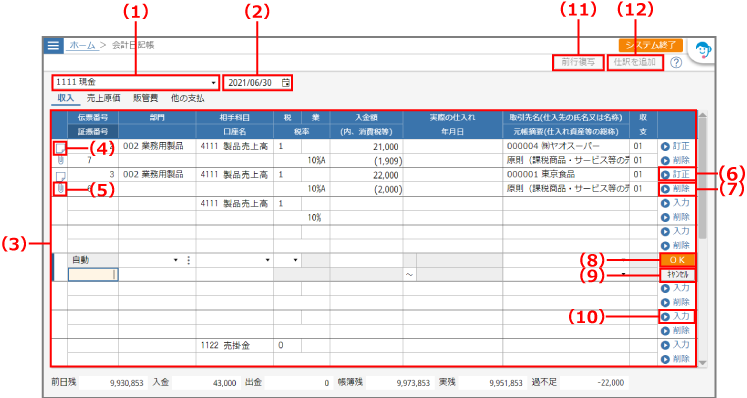The width and height of the screenshot is (747, 398).
Task: Switch to the 販管費 tab
Action: (x=145, y=98)
